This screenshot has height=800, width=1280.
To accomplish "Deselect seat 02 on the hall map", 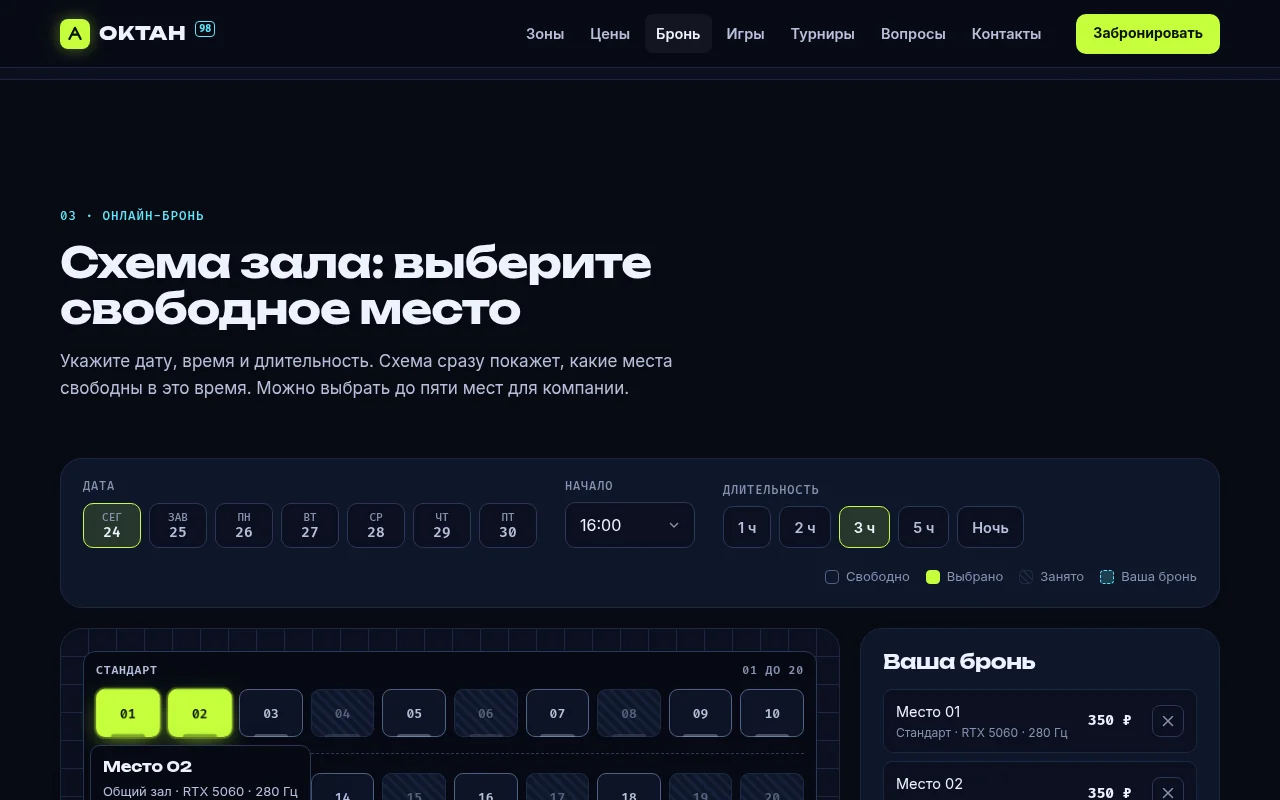I will tap(200, 713).
